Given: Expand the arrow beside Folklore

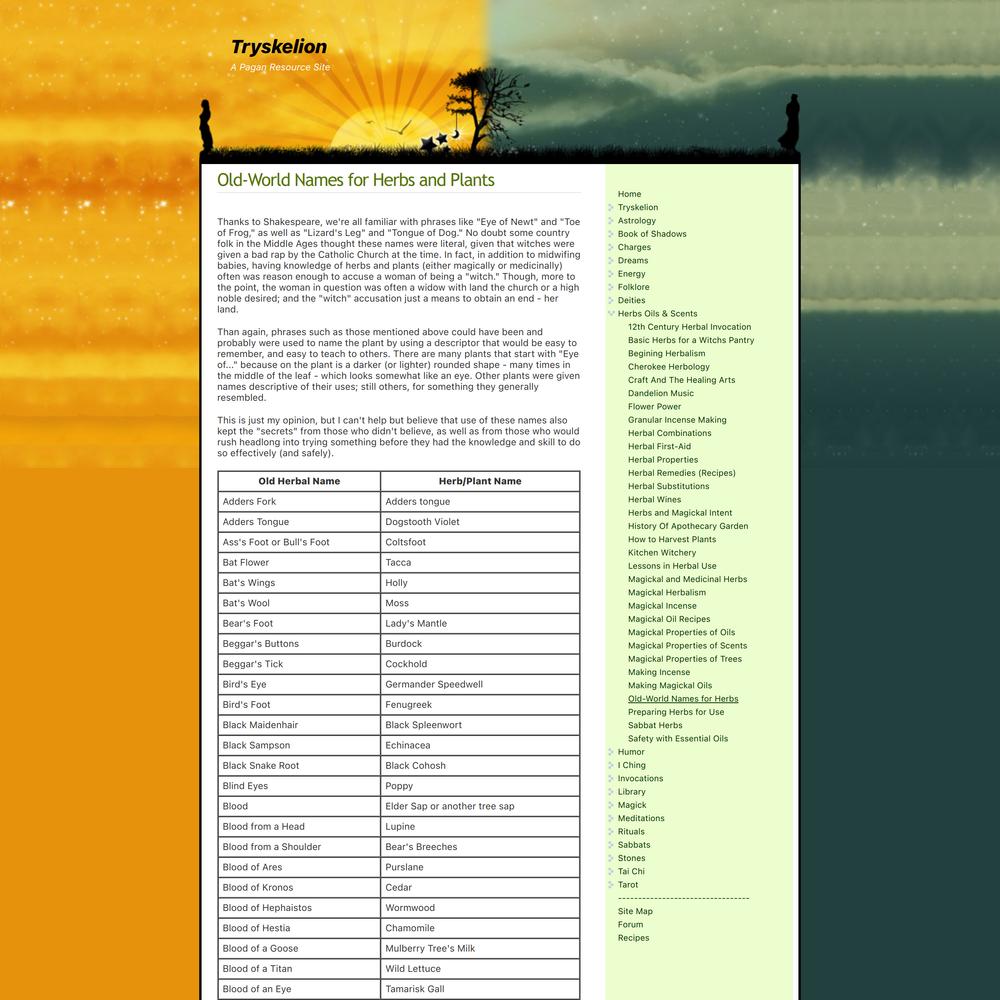Looking at the screenshot, I should 611,287.
